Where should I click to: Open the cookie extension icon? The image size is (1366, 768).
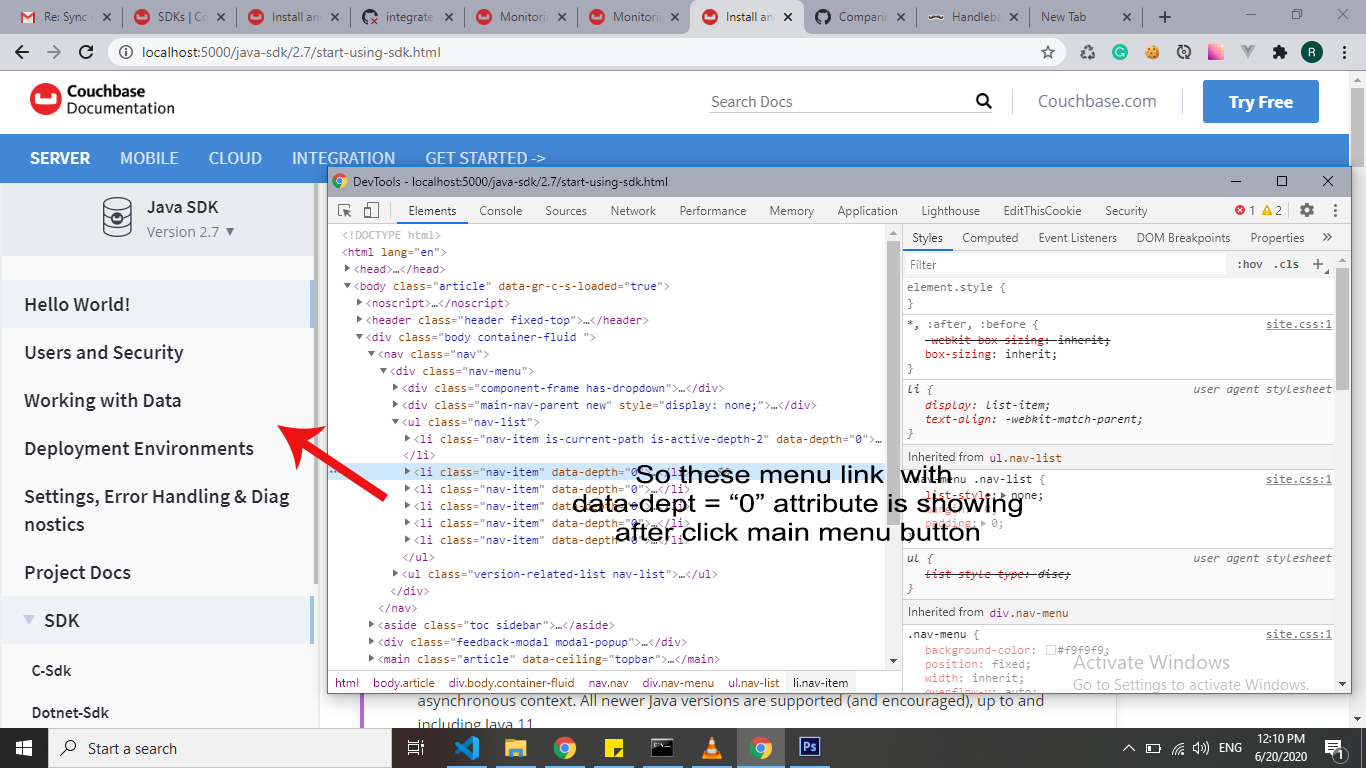tap(1152, 52)
